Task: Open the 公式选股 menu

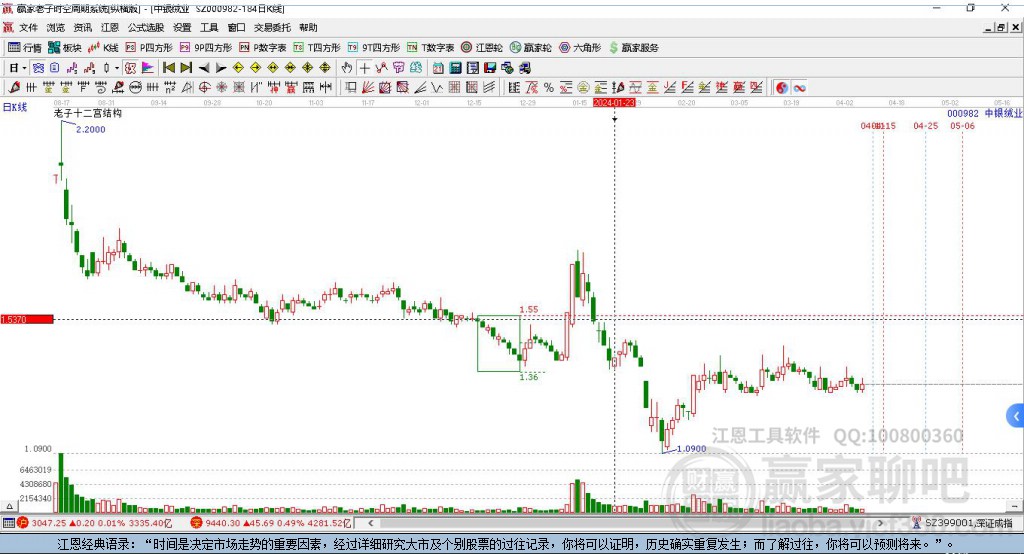Action: pyautogui.click(x=146, y=27)
